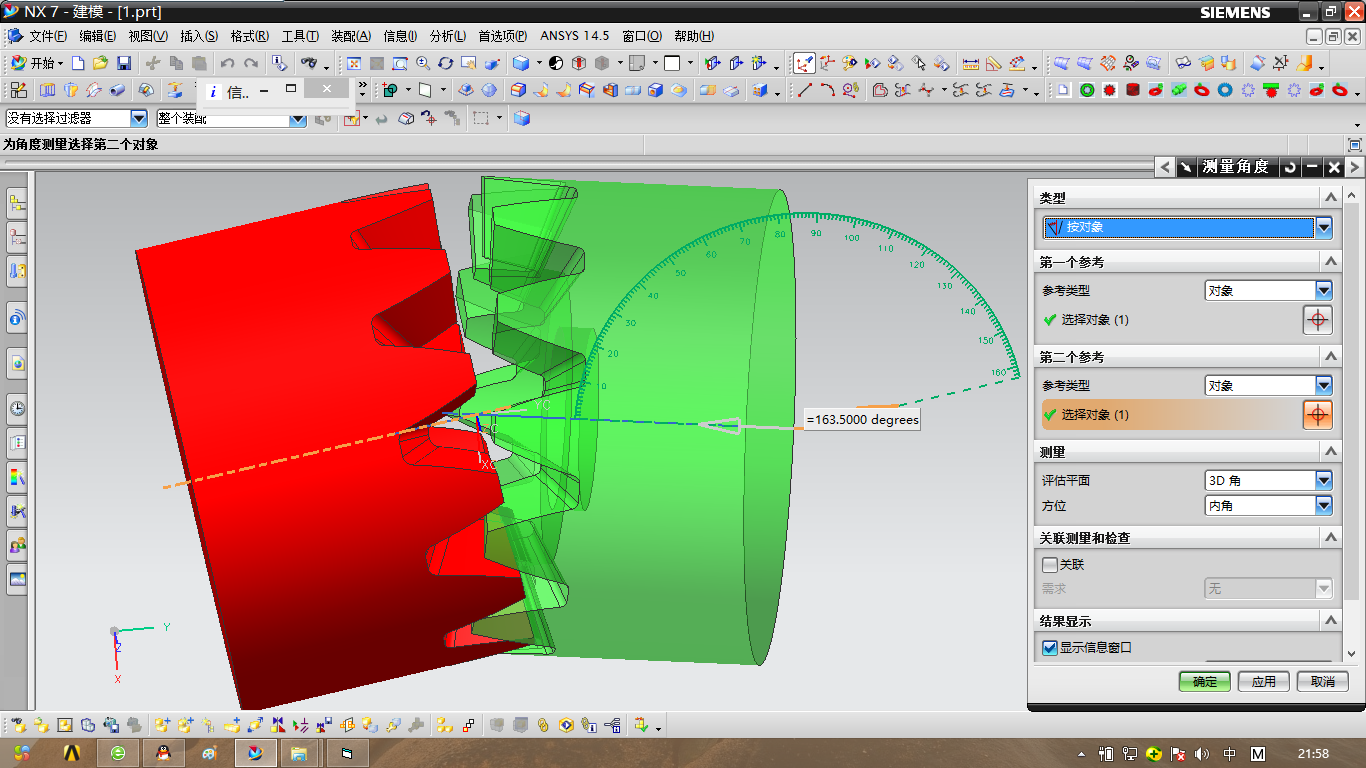Open the 按对象 type dropdown
The image size is (1366, 768).
point(1324,227)
